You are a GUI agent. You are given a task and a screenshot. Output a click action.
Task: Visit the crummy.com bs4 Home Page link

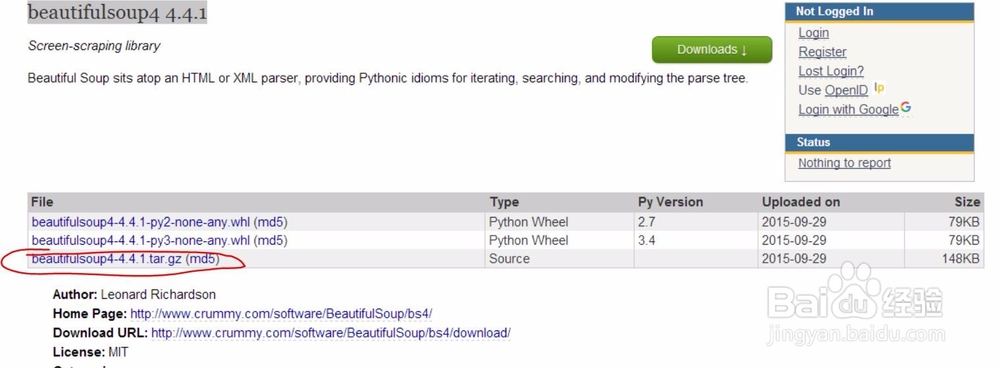[281, 314]
